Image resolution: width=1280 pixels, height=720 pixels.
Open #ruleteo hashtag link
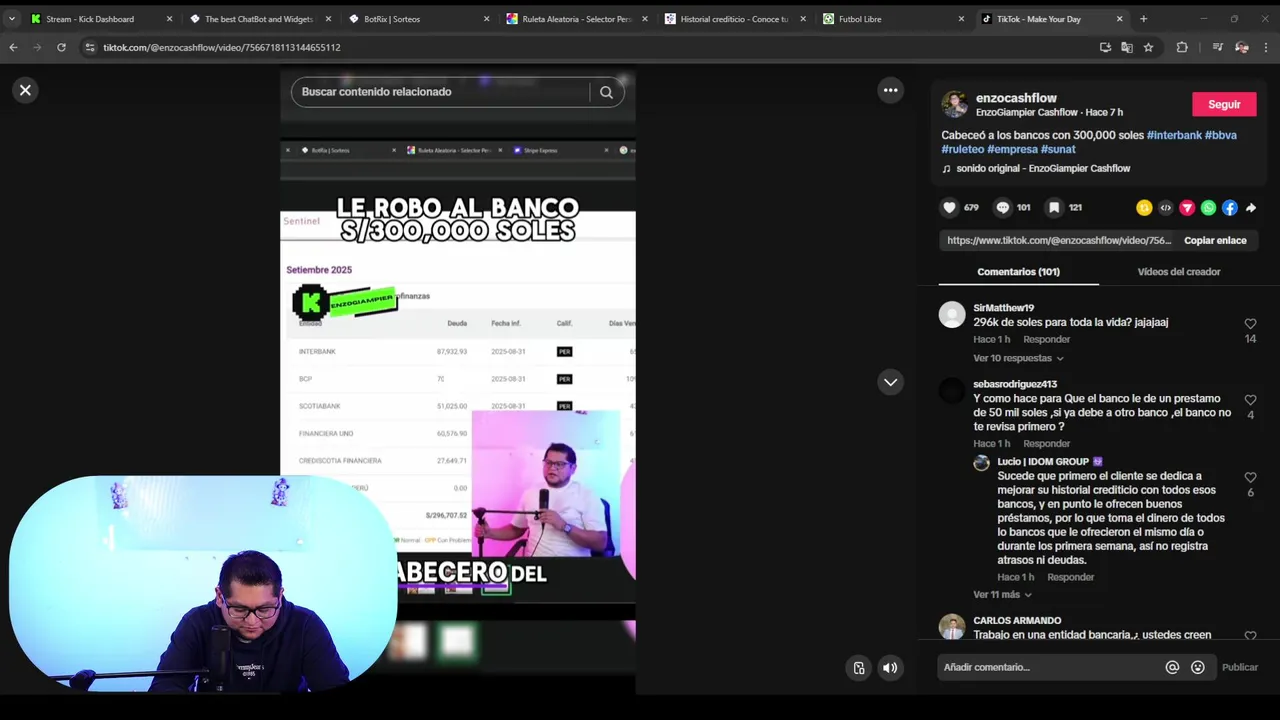point(962,149)
